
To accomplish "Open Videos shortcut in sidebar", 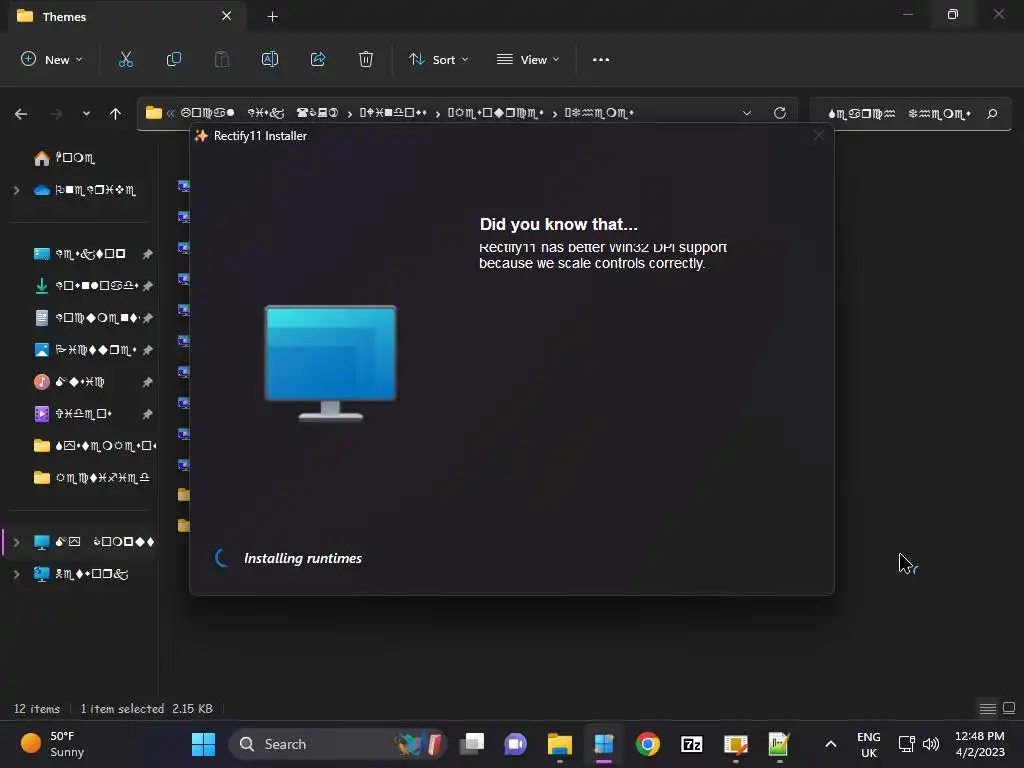I will 72,414.
